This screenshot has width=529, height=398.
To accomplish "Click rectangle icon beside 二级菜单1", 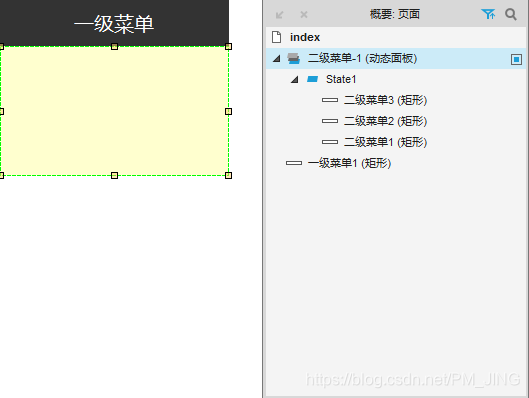I will [330, 142].
